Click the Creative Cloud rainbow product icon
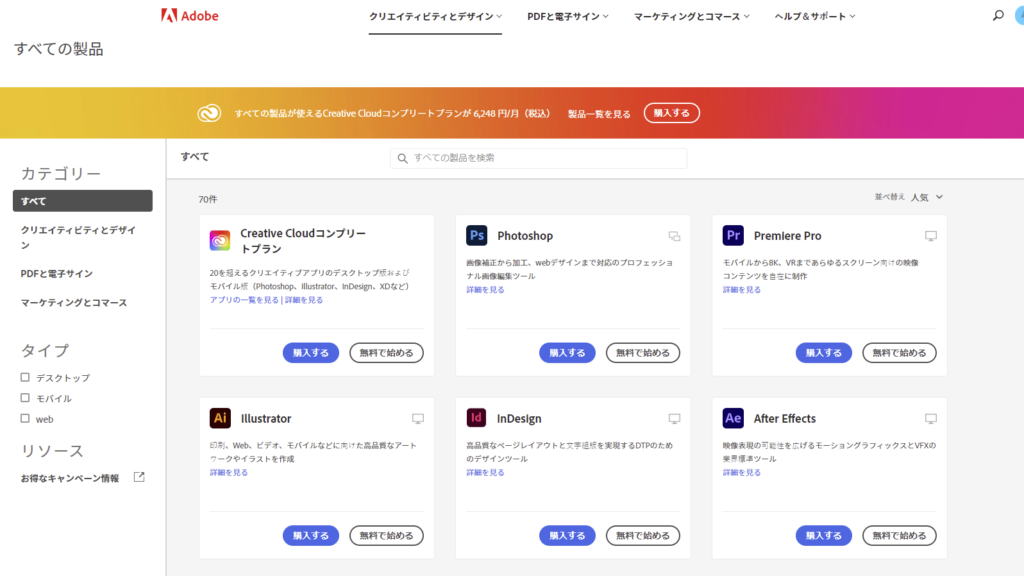The height and width of the screenshot is (576, 1024). [219, 240]
